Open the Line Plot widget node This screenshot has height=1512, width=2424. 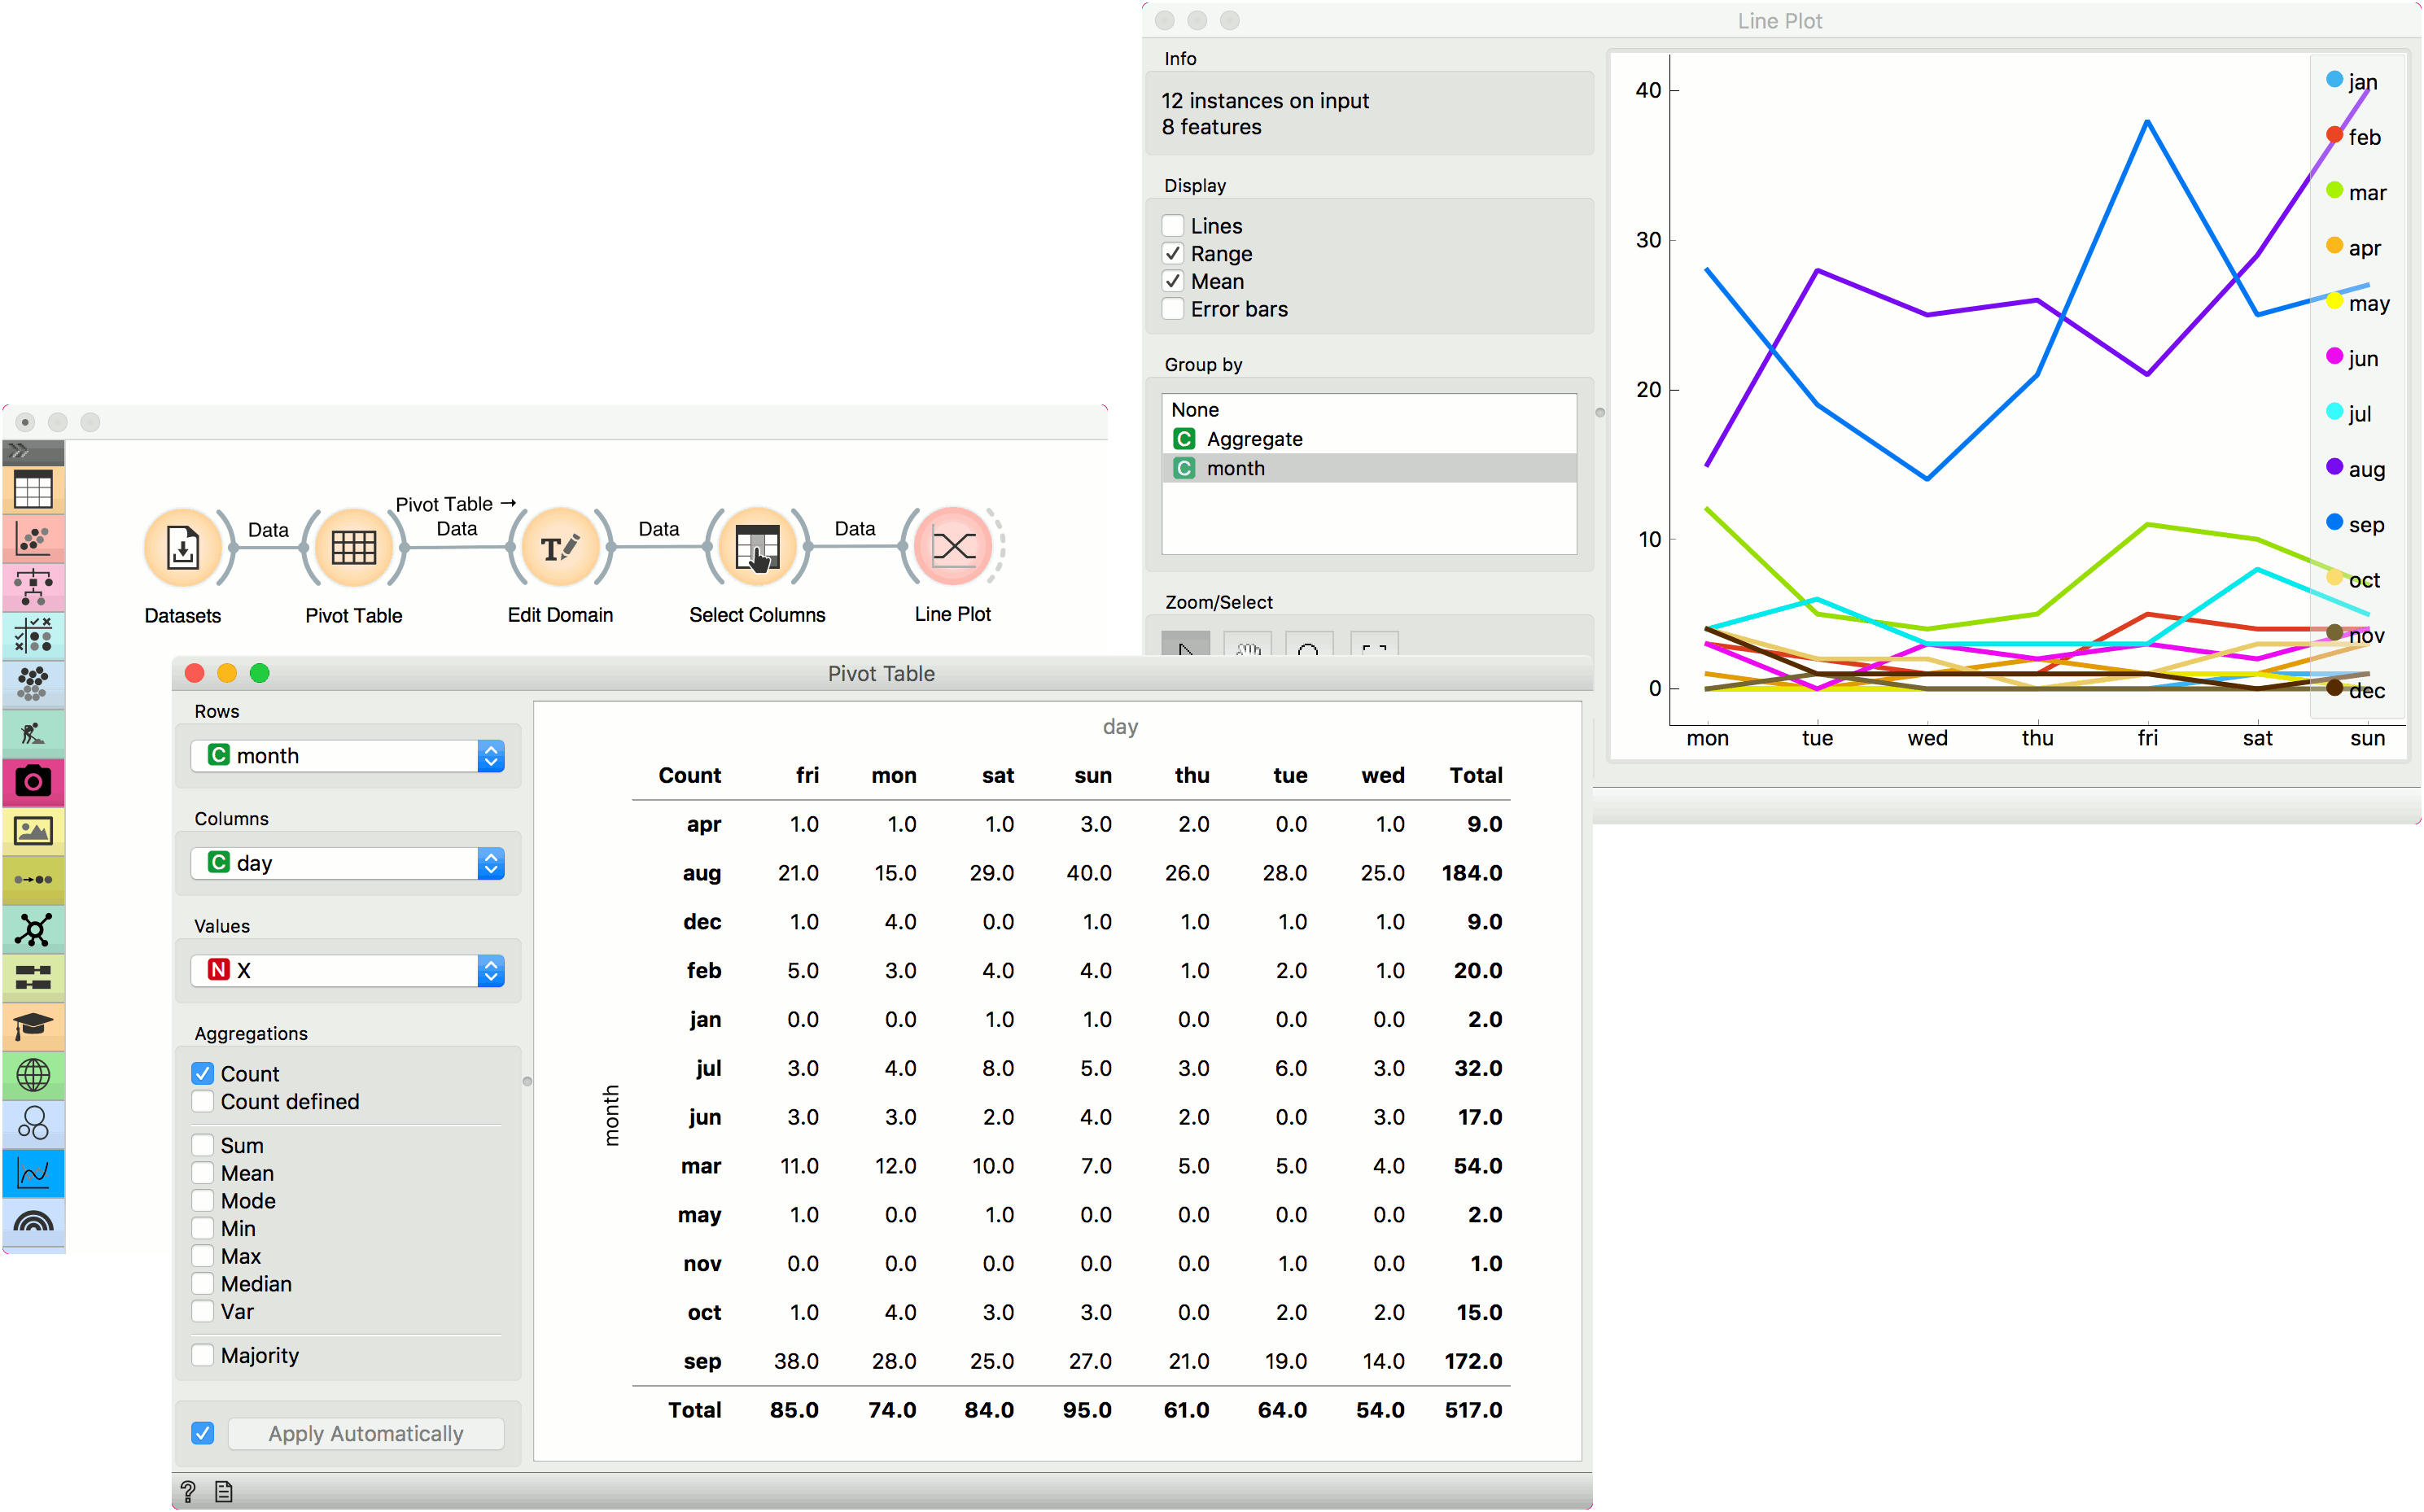coord(953,546)
